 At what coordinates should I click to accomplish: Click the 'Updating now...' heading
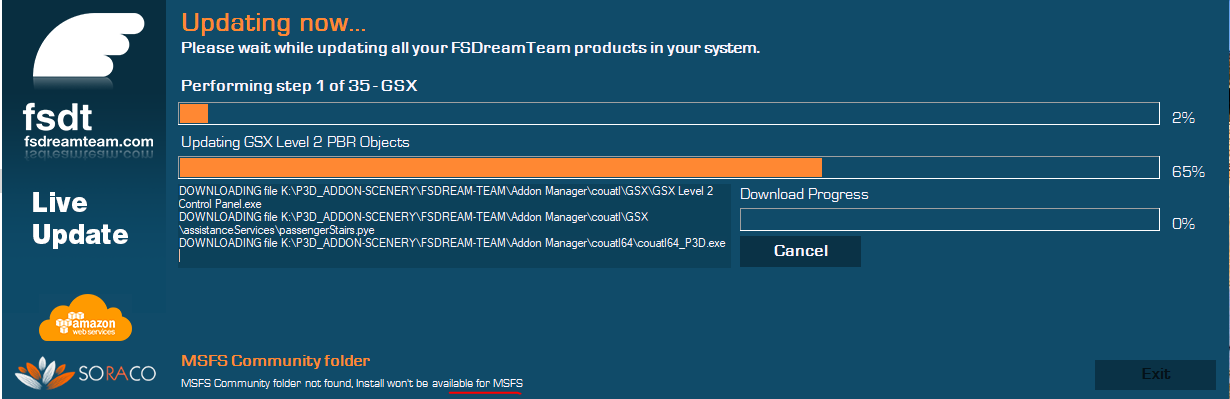click(274, 22)
